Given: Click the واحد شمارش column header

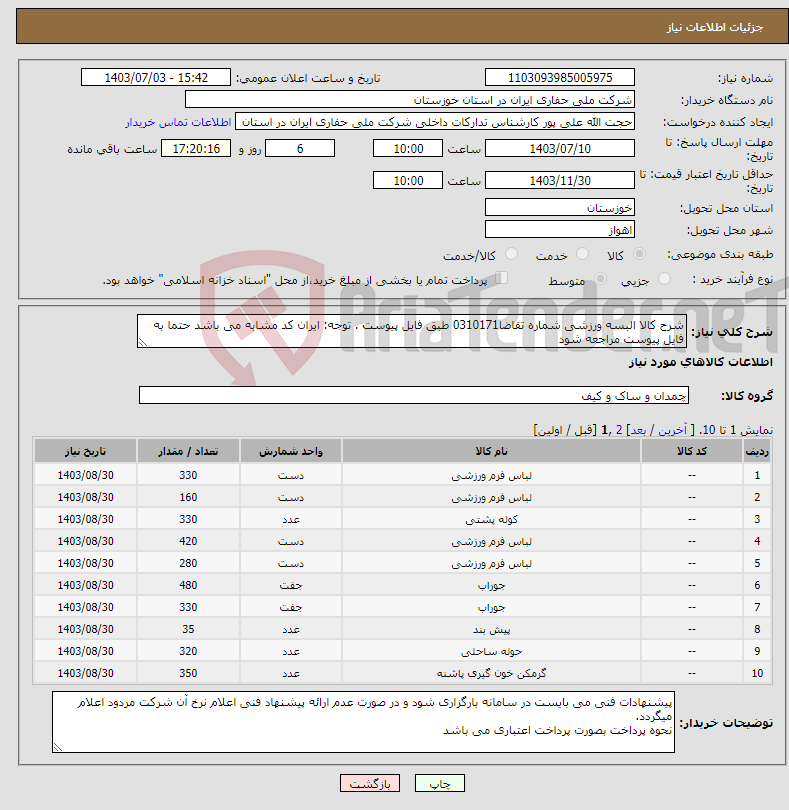Looking at the screenshot, I should coord(290,451).
